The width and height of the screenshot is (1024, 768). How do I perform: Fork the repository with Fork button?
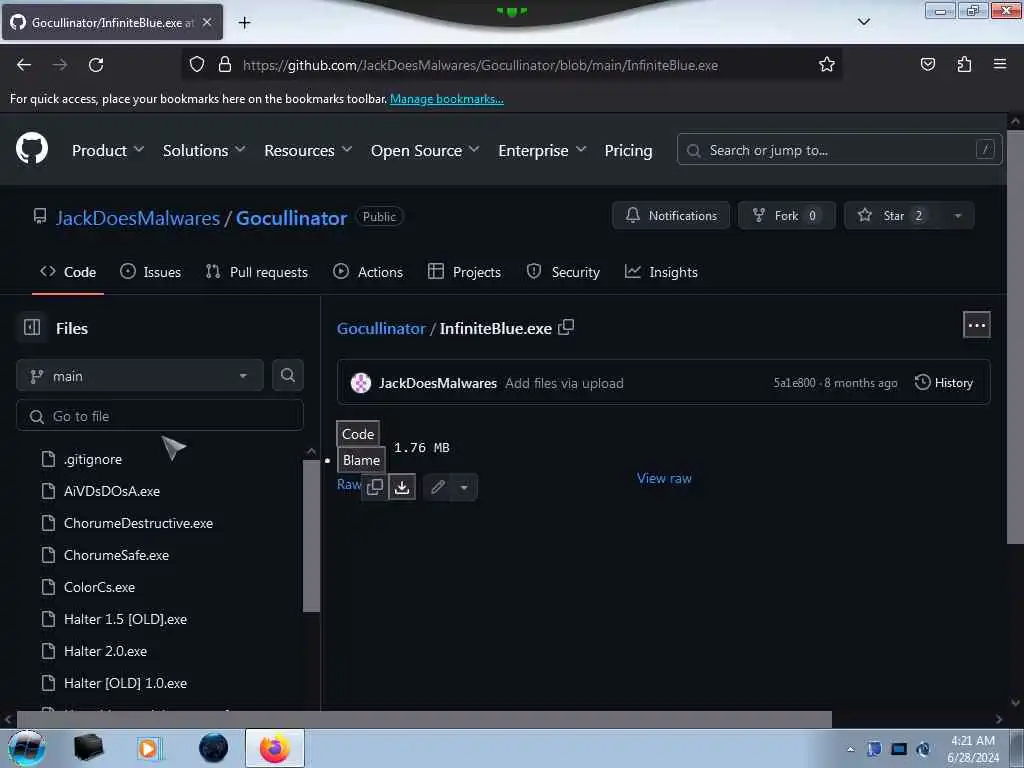(786, 216)
